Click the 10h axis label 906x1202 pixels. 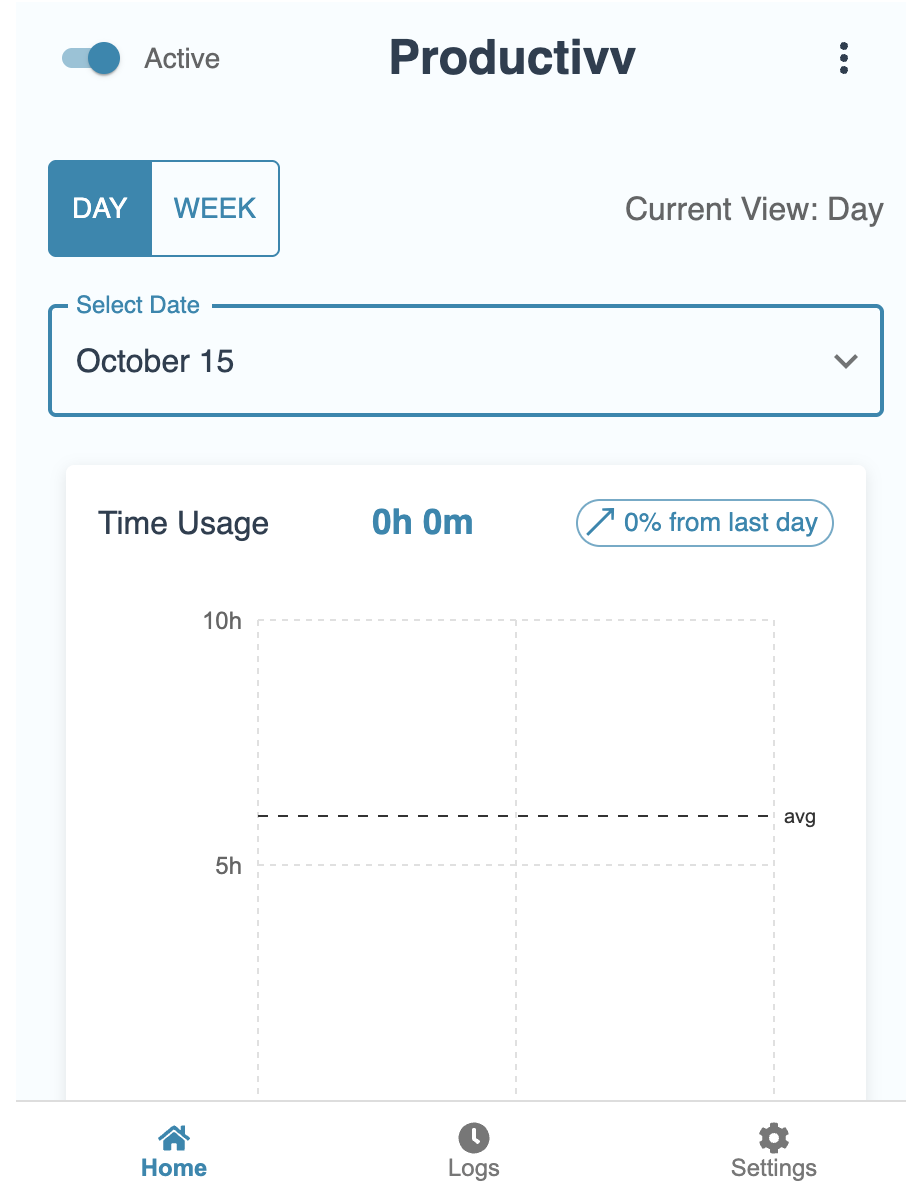tap(222, 621)
